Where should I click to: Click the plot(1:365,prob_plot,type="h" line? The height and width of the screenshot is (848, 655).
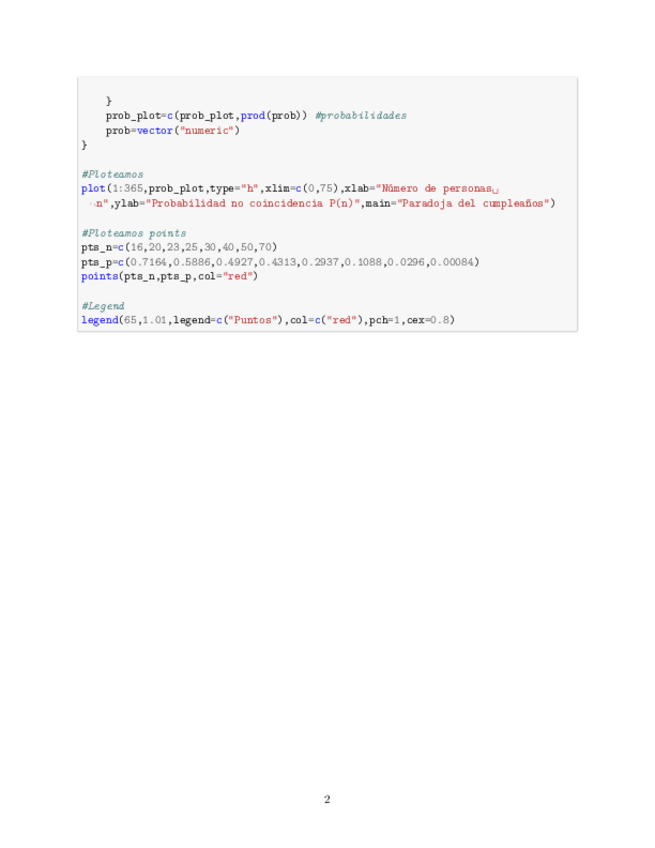290,189
